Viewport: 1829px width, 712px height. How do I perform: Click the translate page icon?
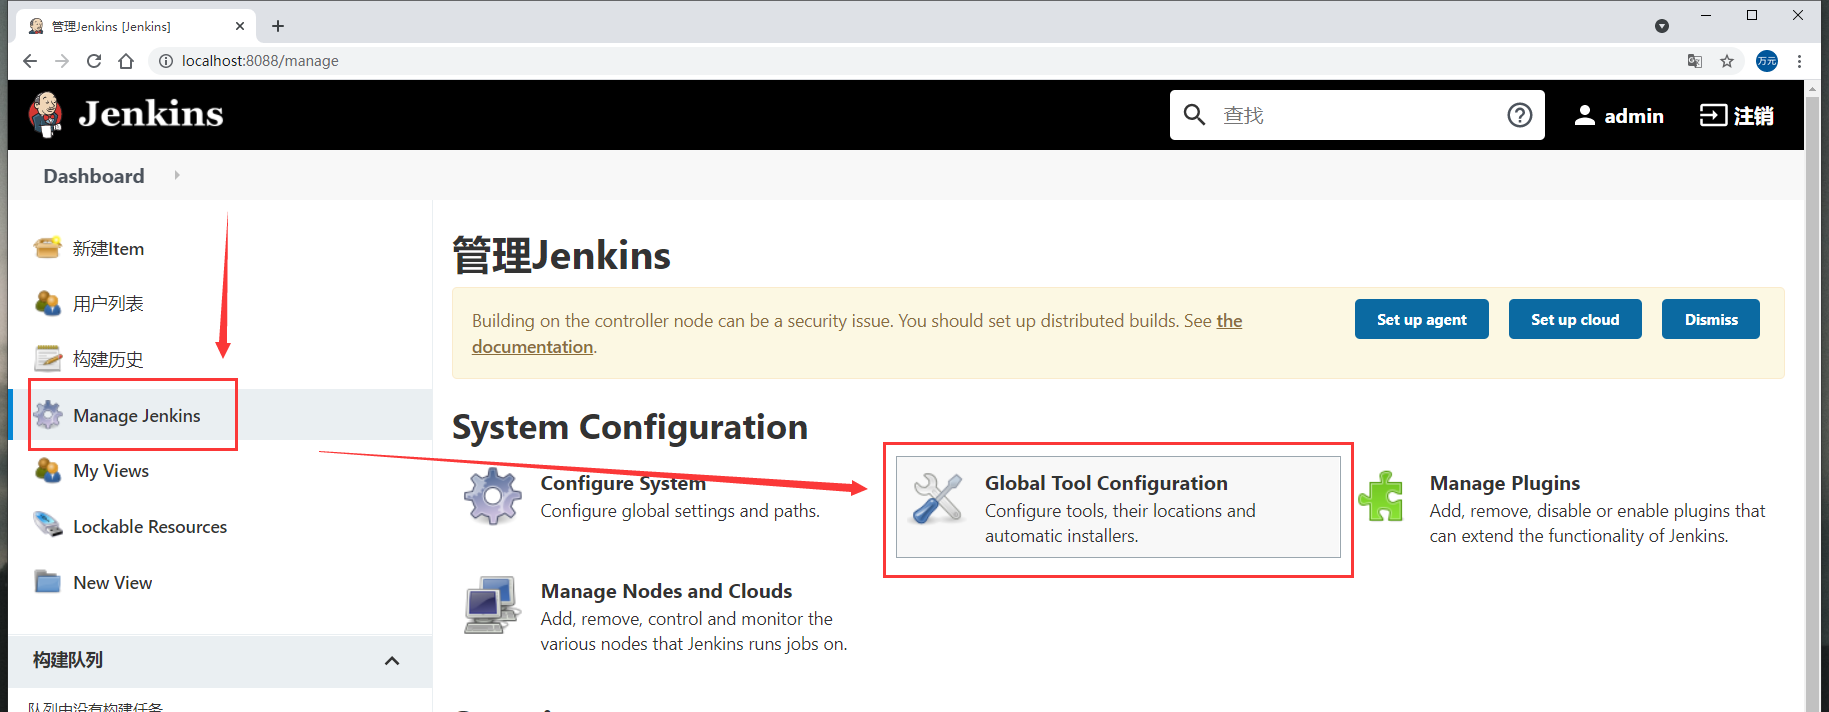(1695, 61)
